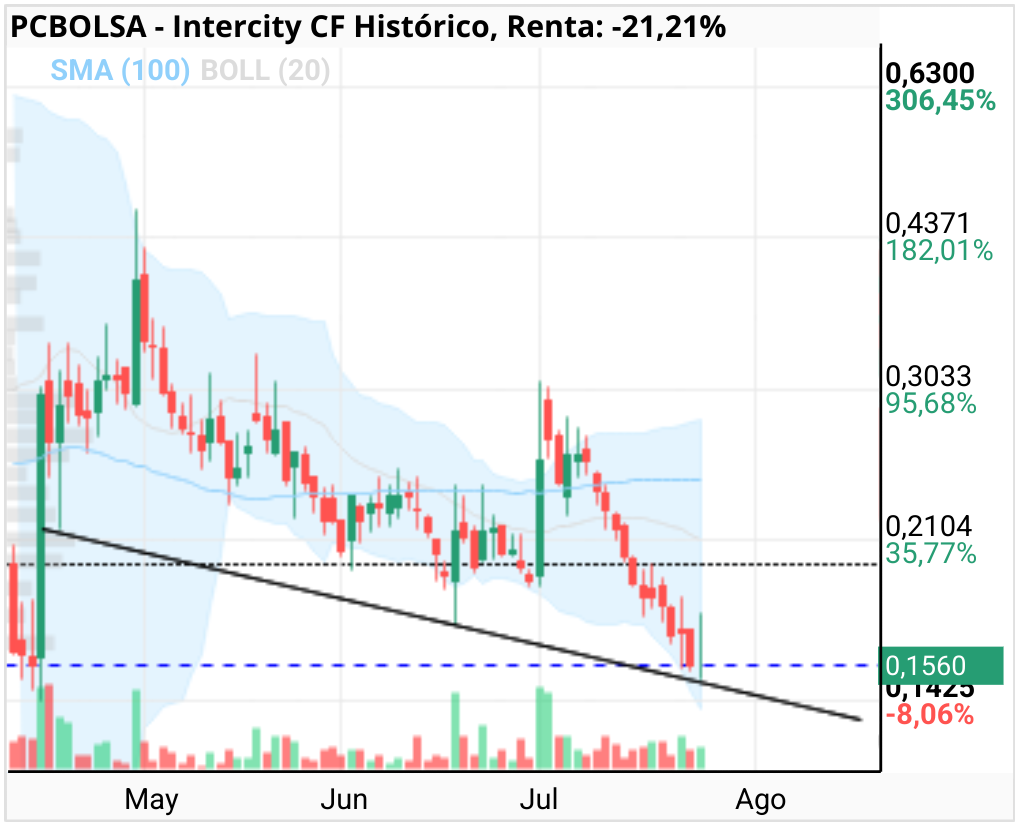Screen dimensions: 1019x826
Task: Click the 0,2104 price axis label
Action: tap(928, 526)
